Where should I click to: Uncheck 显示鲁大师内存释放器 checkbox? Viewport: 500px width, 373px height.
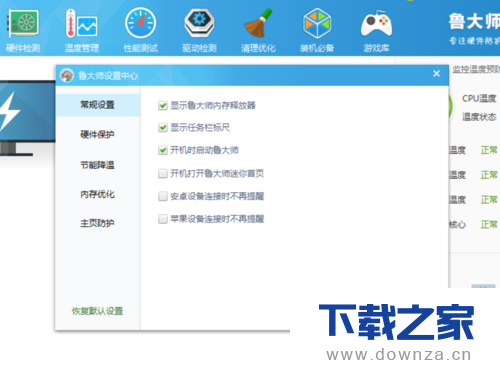tap(163, 106)
